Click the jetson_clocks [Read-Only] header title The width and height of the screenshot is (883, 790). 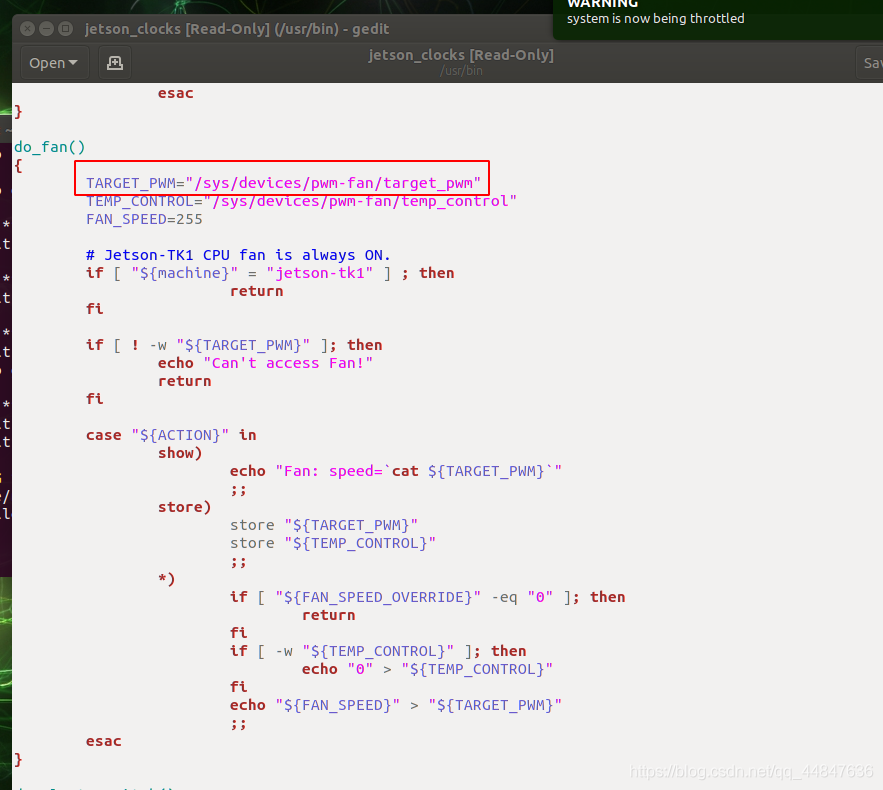460,55
